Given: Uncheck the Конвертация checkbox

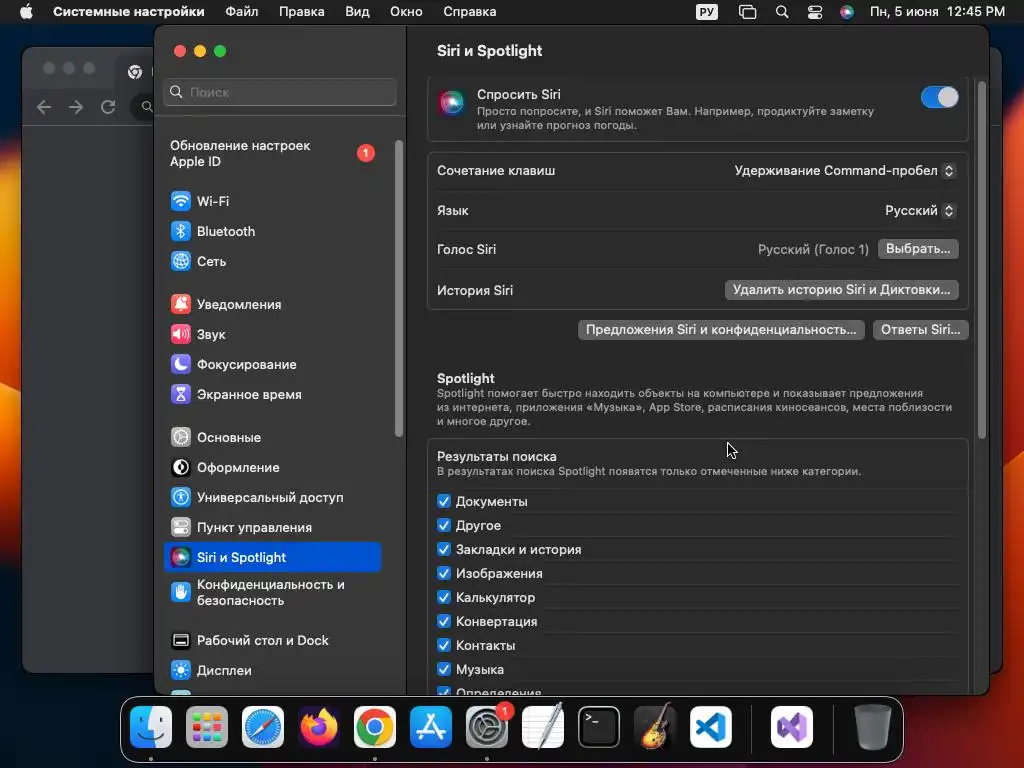Looking at the screenshot, I should coord(444,621).
